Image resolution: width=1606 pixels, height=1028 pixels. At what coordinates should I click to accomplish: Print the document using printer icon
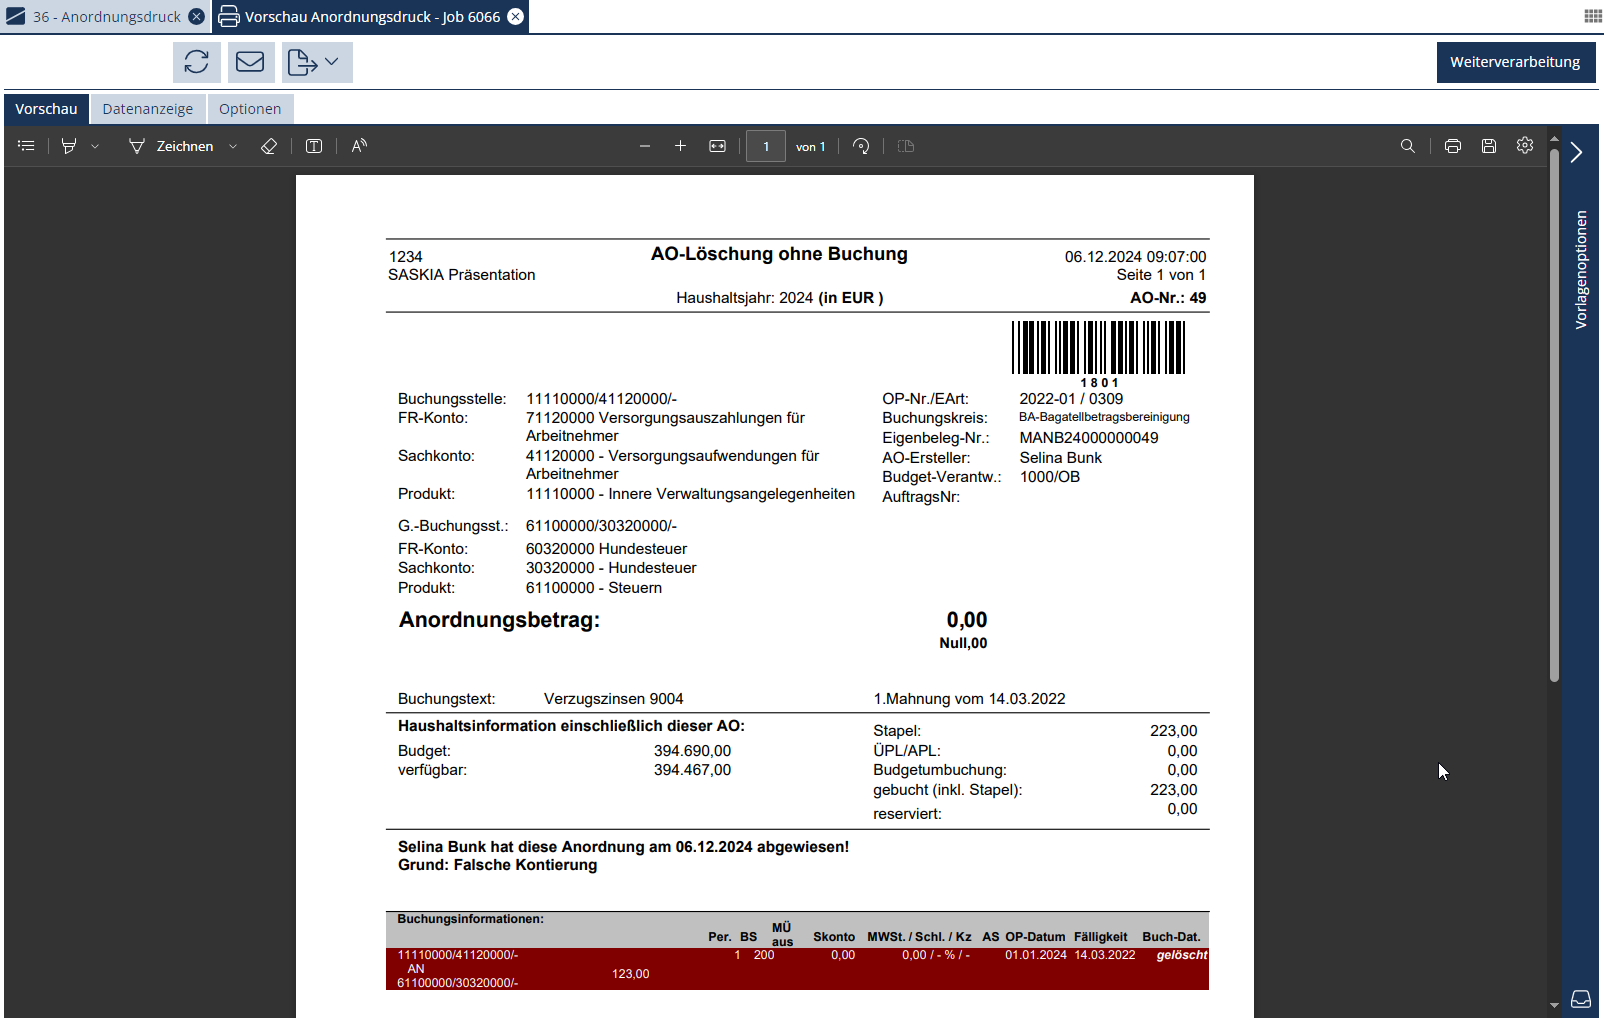pyautogui.click(x=1452, y=146)
